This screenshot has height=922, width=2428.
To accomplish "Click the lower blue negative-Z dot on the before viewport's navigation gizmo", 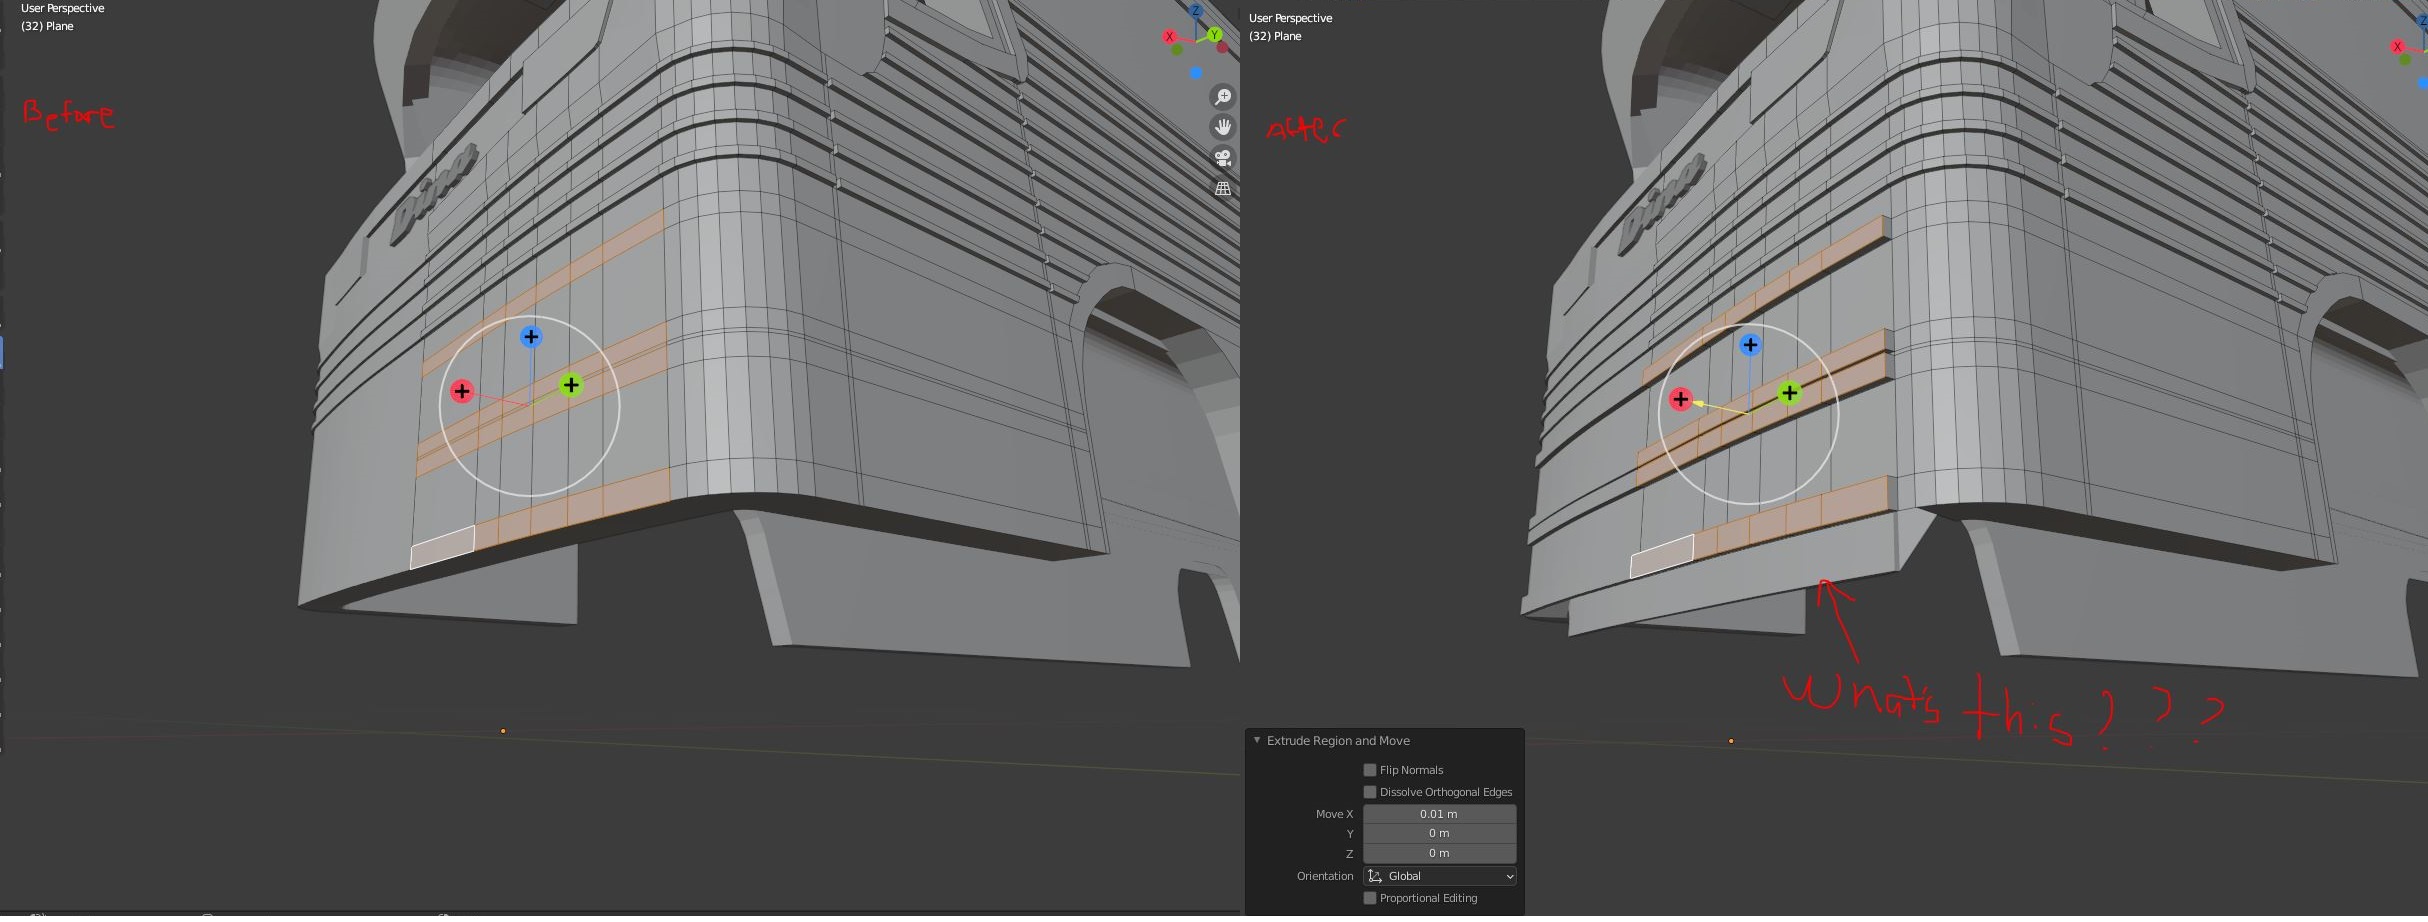I will [x=1196, y=73].
